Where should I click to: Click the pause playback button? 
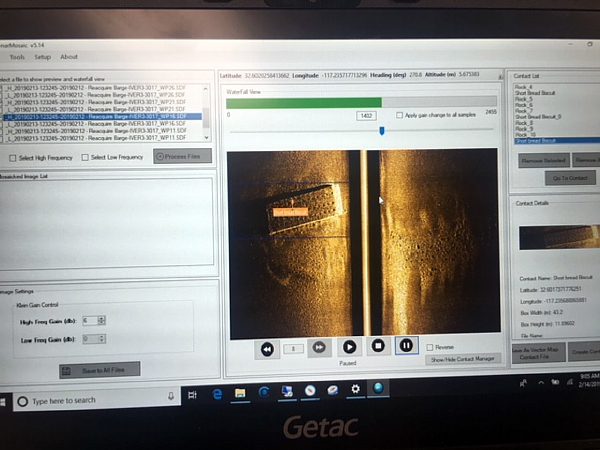pos(406,346)
